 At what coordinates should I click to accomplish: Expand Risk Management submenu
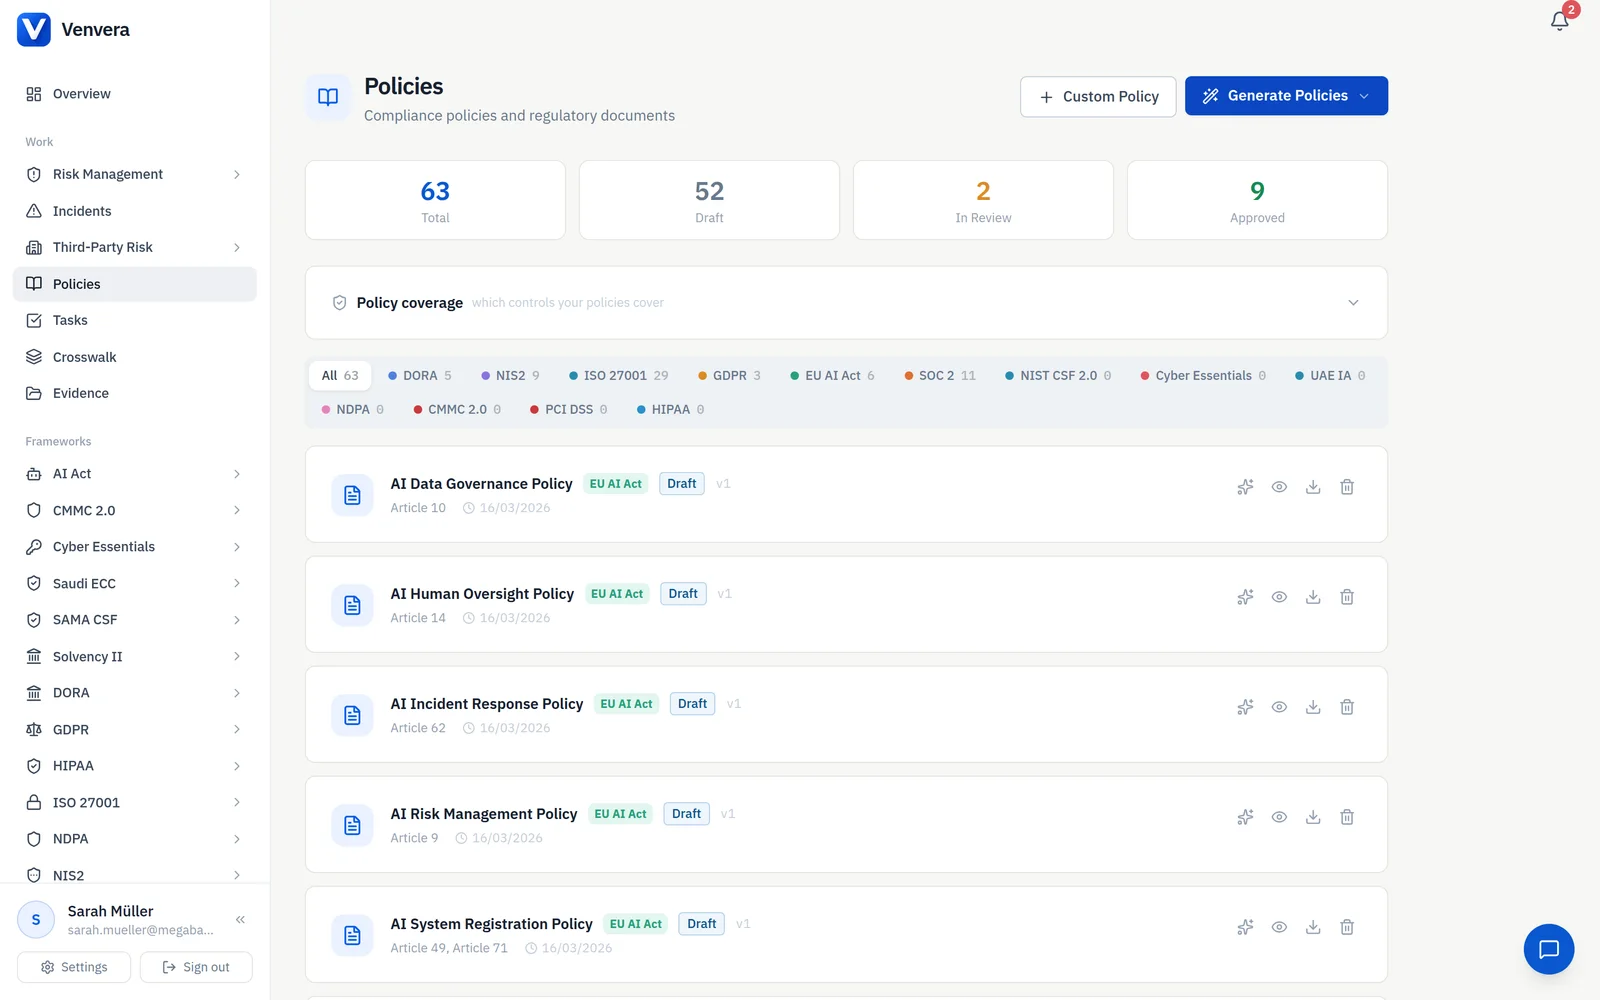click(x=236, y=174)
